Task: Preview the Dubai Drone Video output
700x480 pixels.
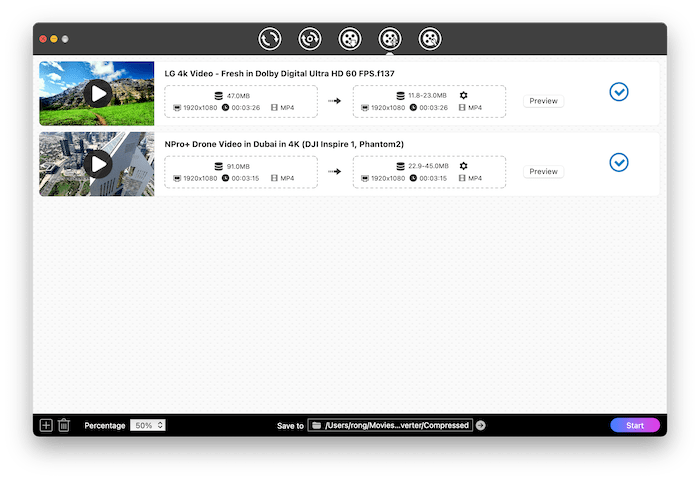Action: coord(543,171)
